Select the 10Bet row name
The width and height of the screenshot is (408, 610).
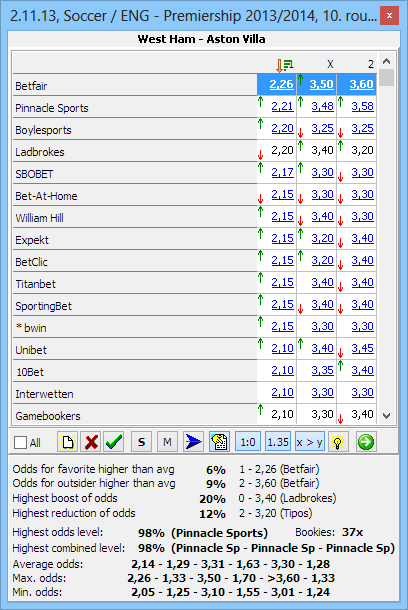30,372
